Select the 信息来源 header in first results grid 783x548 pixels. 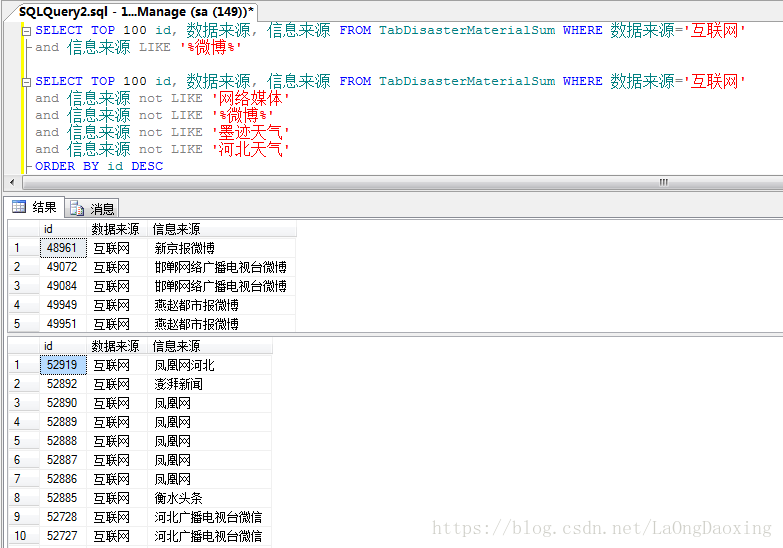point(221,229)
